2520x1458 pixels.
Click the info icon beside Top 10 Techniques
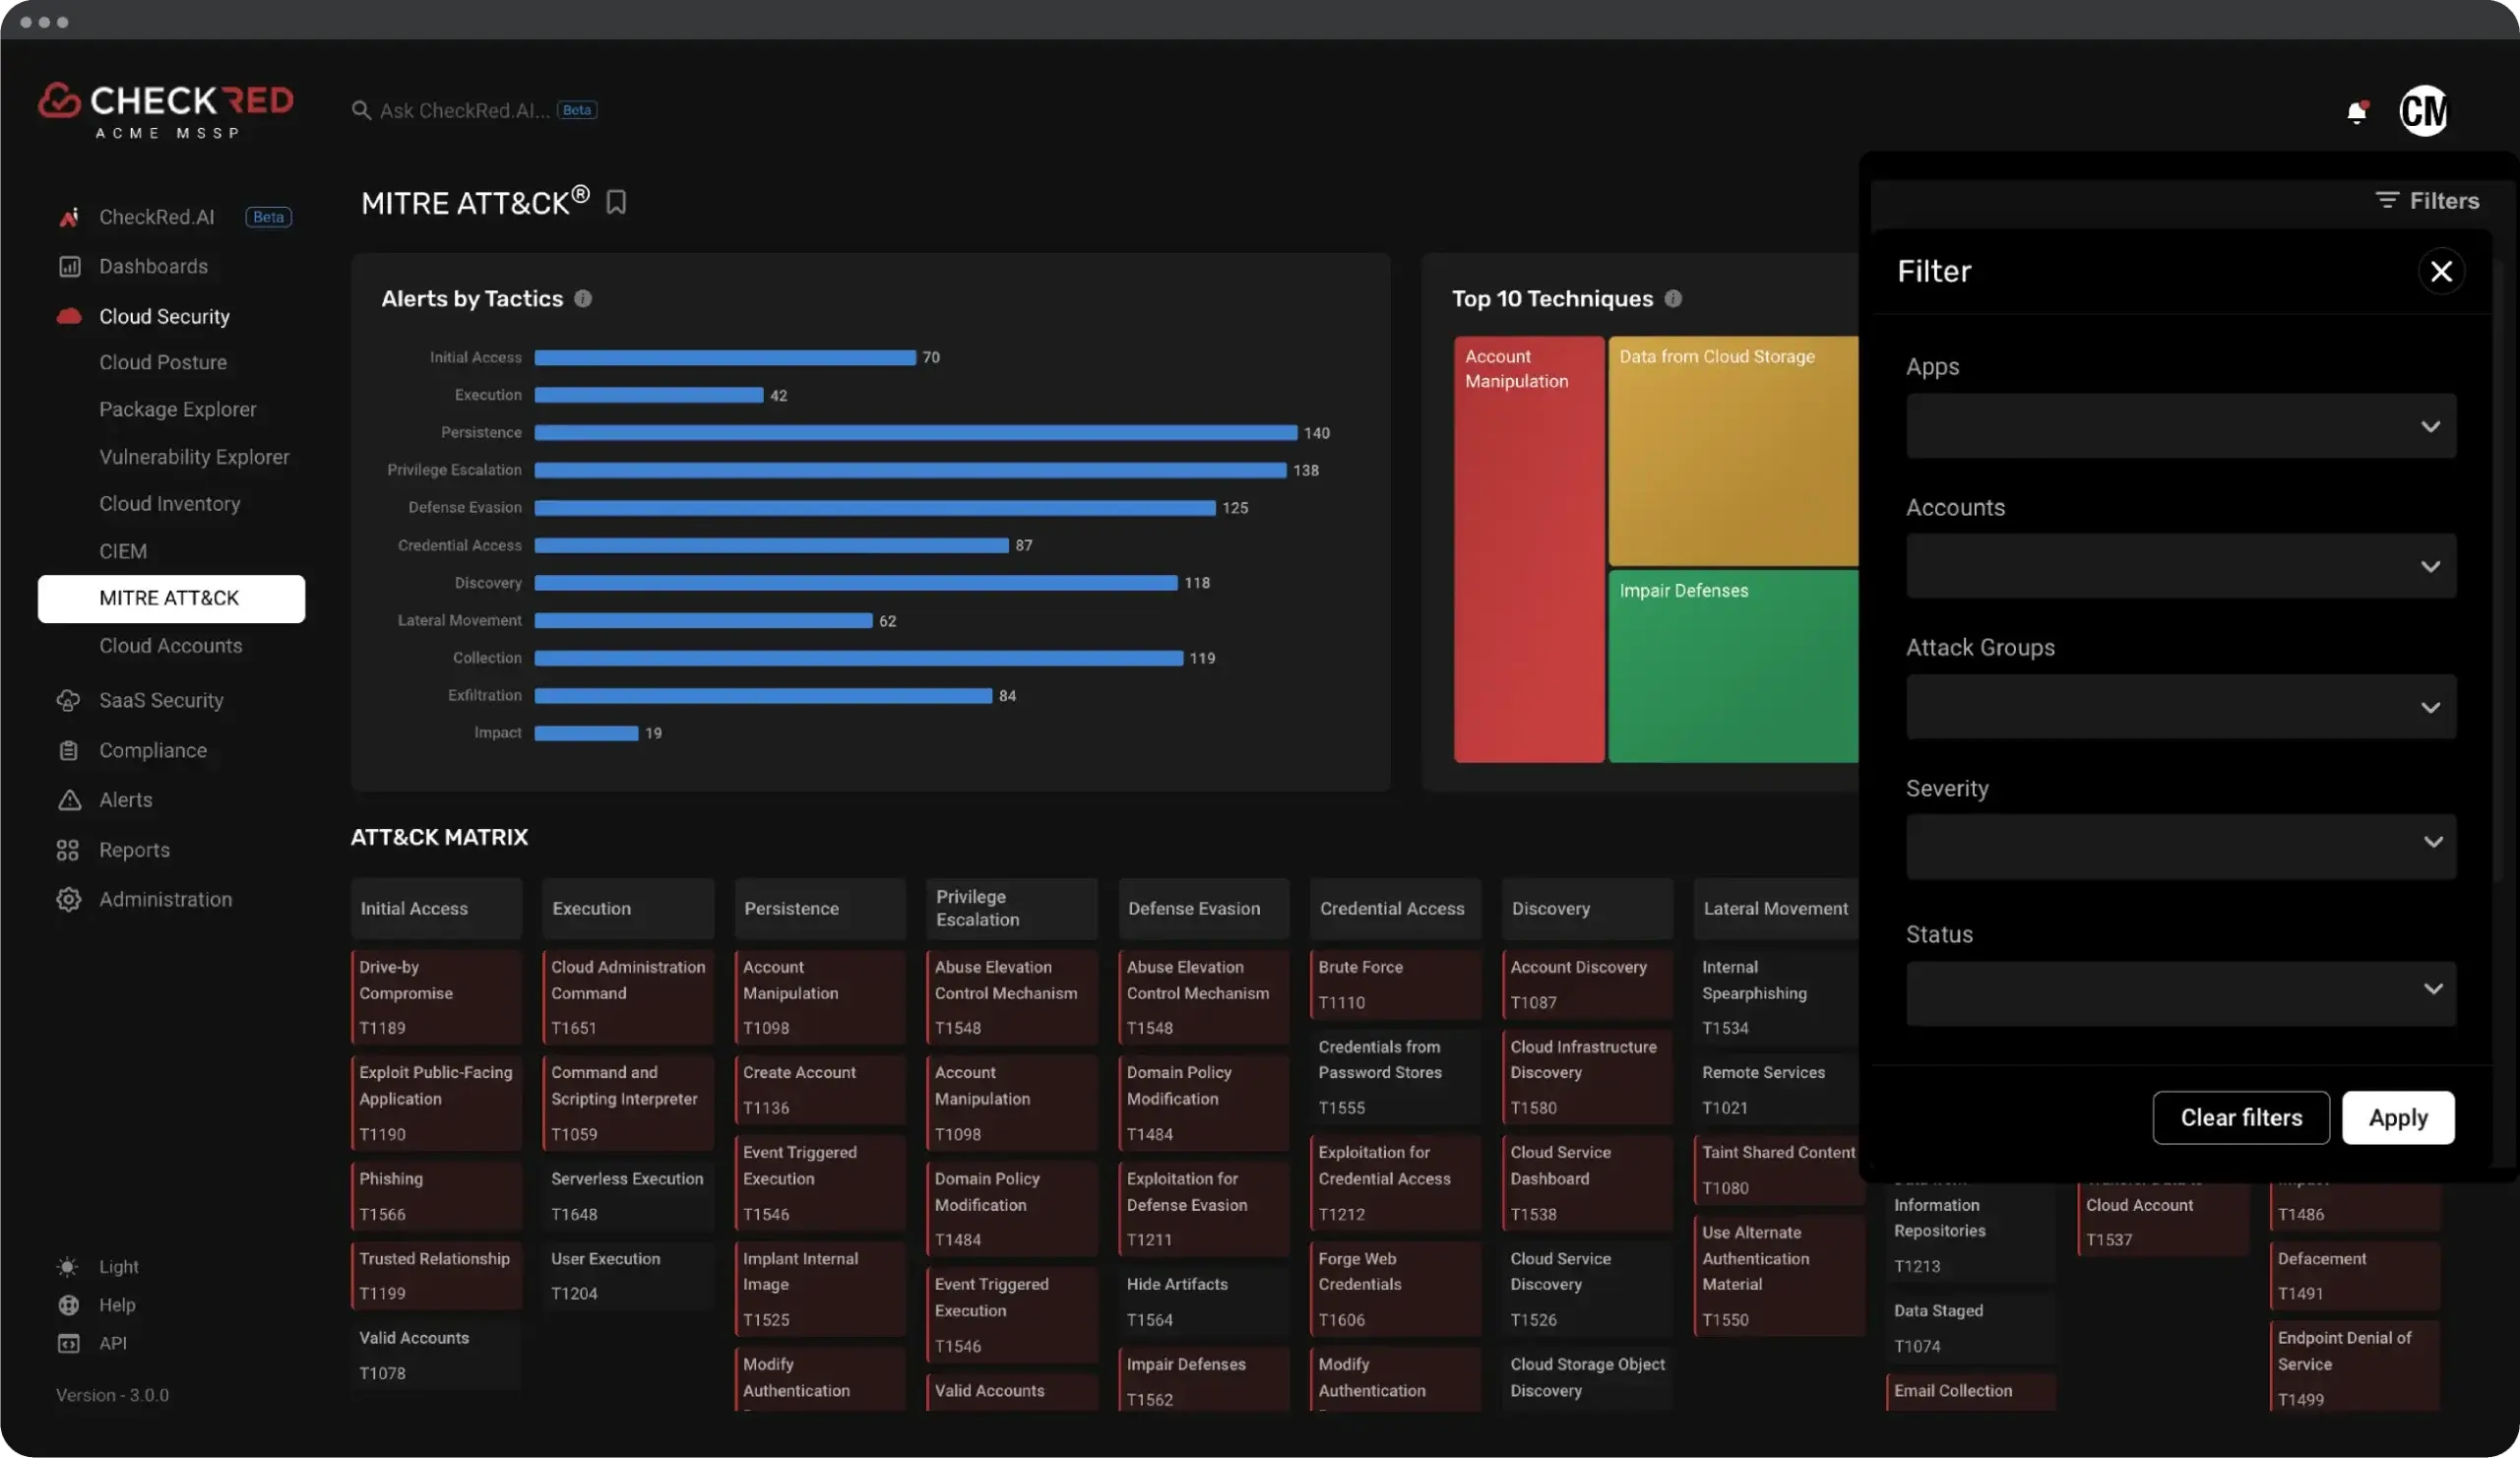[1673, 298]
